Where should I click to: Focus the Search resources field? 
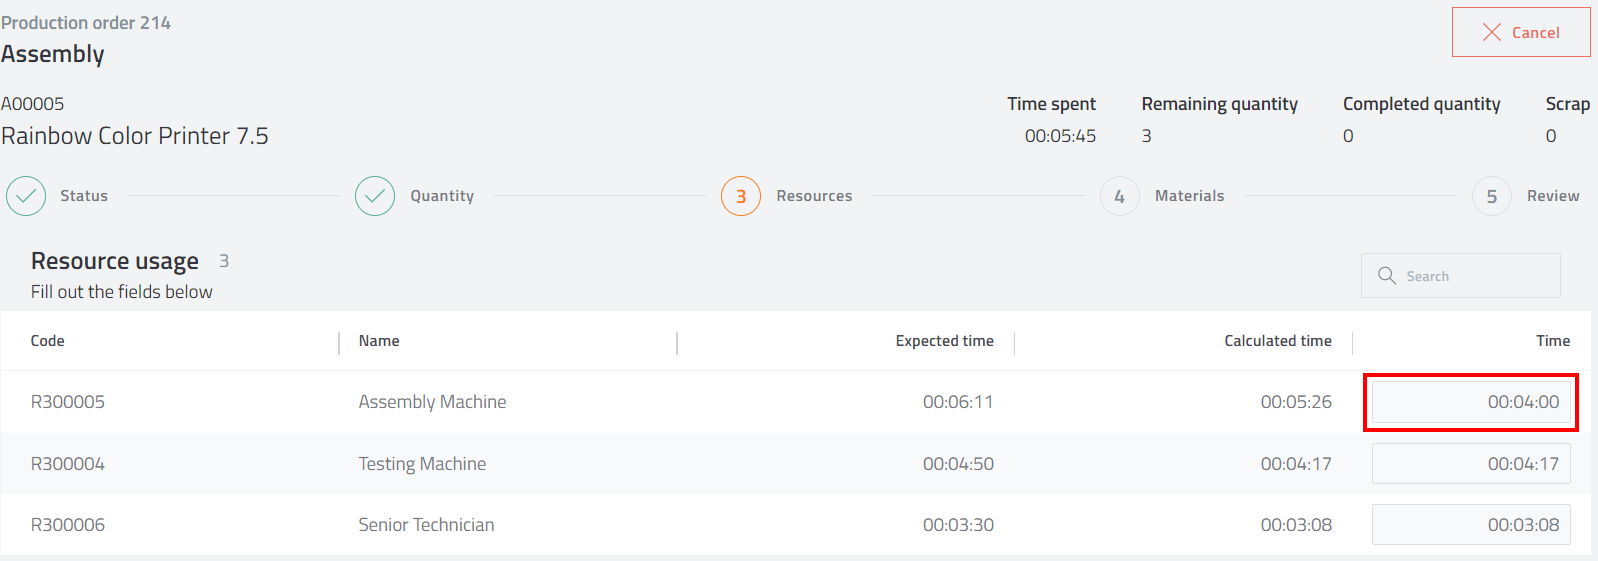(1461, 275)
